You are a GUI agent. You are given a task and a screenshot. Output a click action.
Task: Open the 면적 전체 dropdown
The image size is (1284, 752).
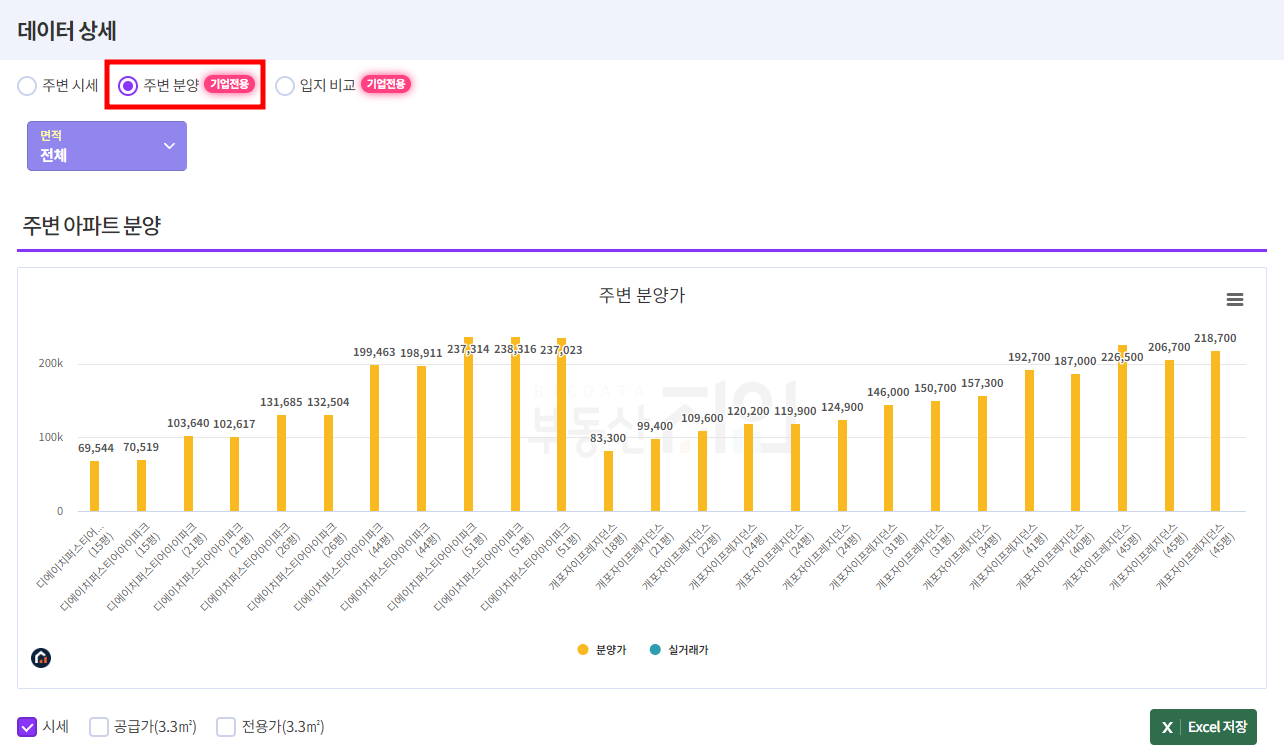pyautogui.click(x=106, y=146)
